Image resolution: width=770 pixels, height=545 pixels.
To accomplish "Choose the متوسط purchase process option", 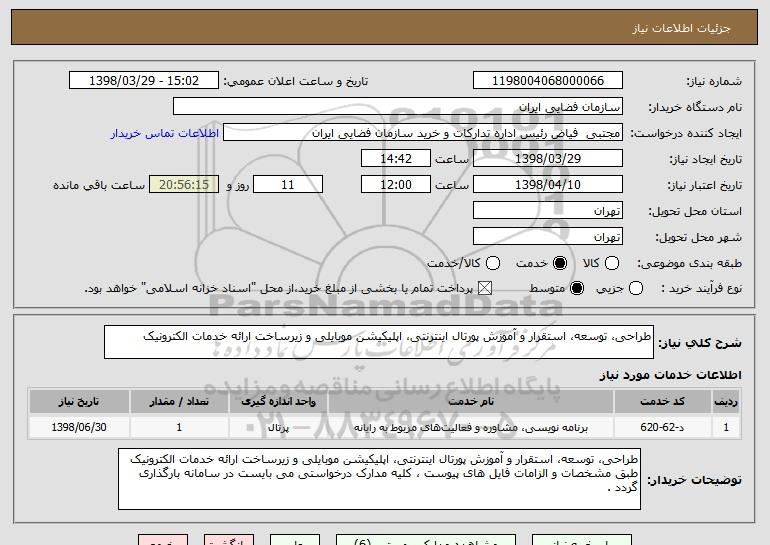I will 577,288.
